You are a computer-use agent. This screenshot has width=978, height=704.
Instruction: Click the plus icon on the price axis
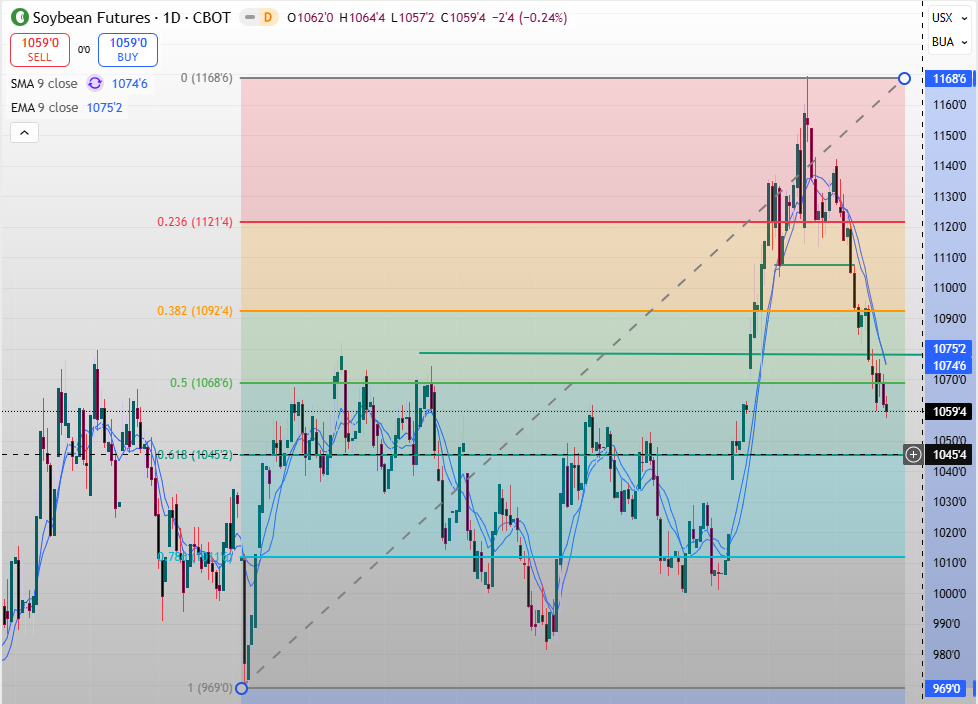[x=913, y=455]
